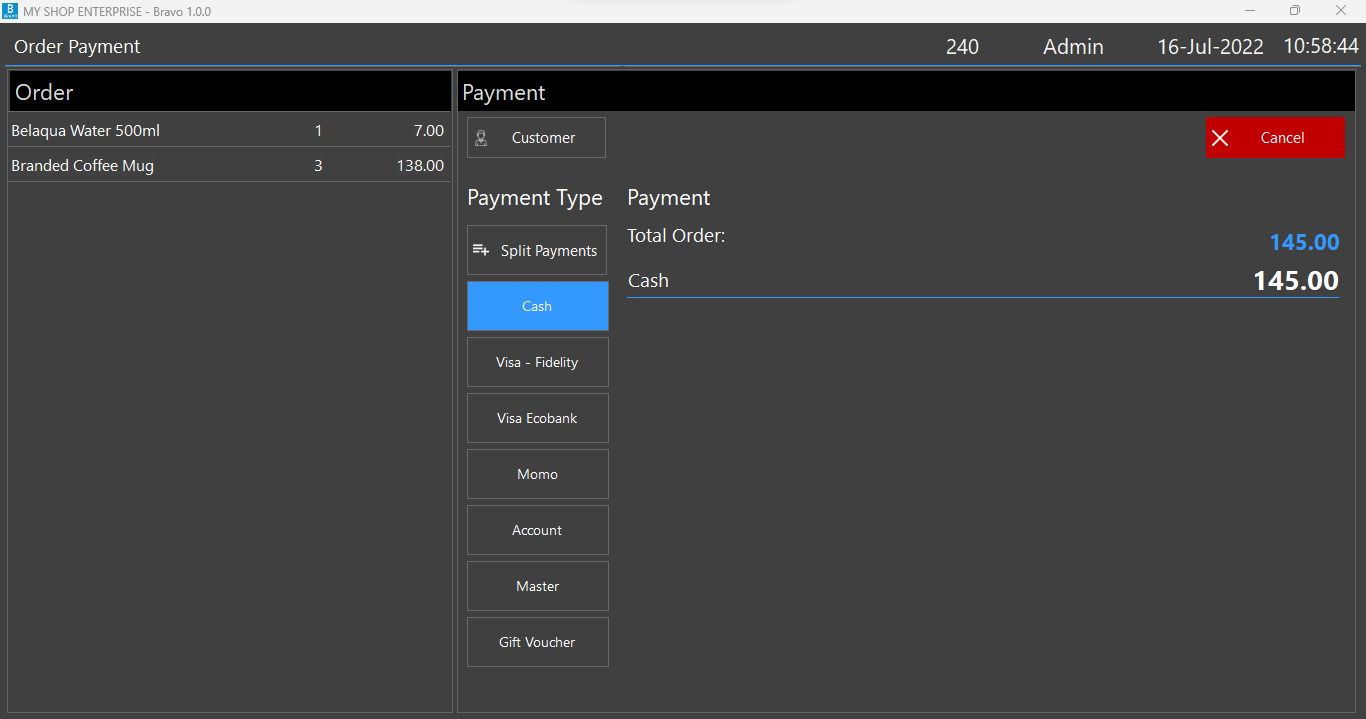
Task: Select Visa Ecobank payment option
Action: [537, 418]
